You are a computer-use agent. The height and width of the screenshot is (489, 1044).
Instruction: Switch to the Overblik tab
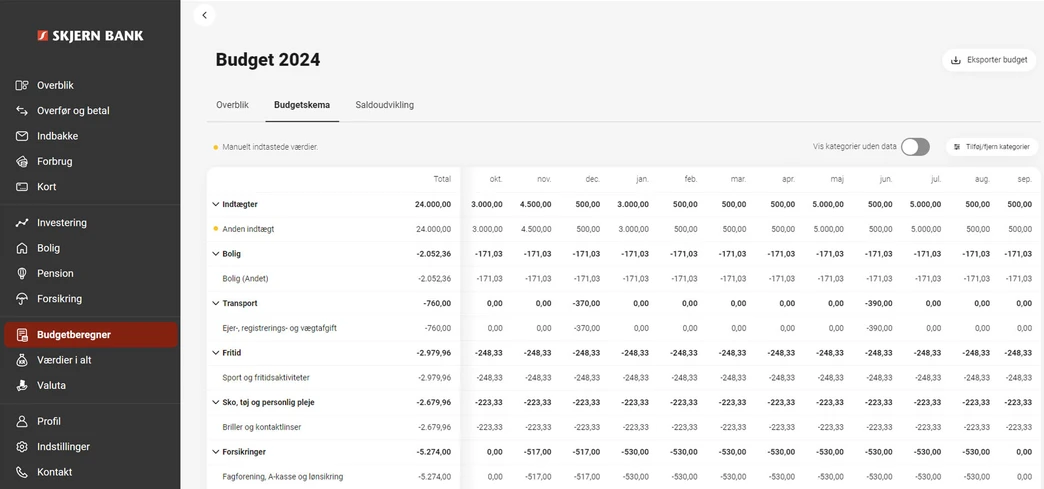pyautogui.click(x=232, y=105)
